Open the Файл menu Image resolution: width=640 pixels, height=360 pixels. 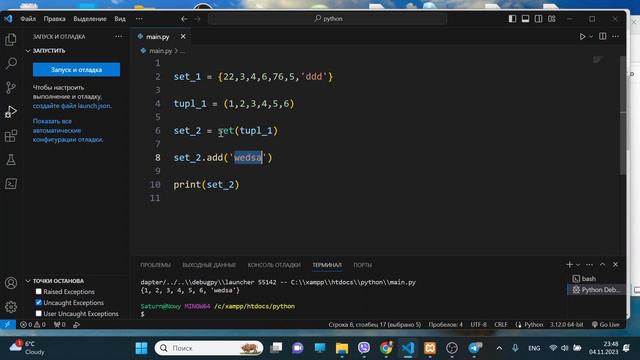(28, 19)
